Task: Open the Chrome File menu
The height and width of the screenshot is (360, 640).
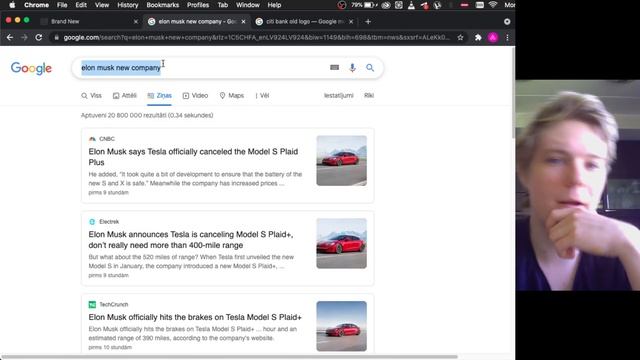Action: (62, 5)
